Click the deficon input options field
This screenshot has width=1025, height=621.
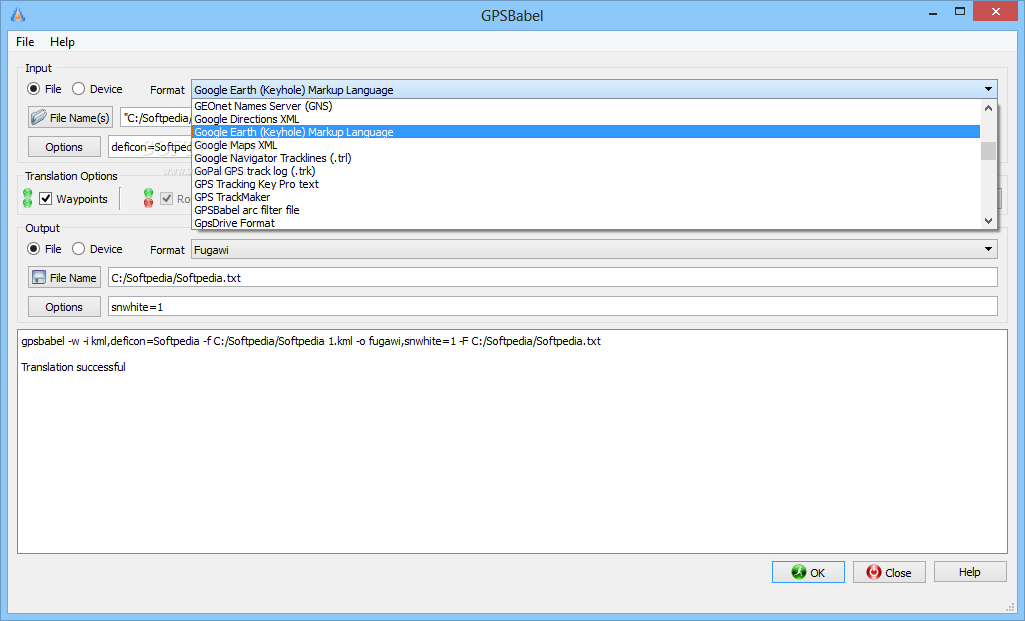pyautogui.click(x=150, y=146)
